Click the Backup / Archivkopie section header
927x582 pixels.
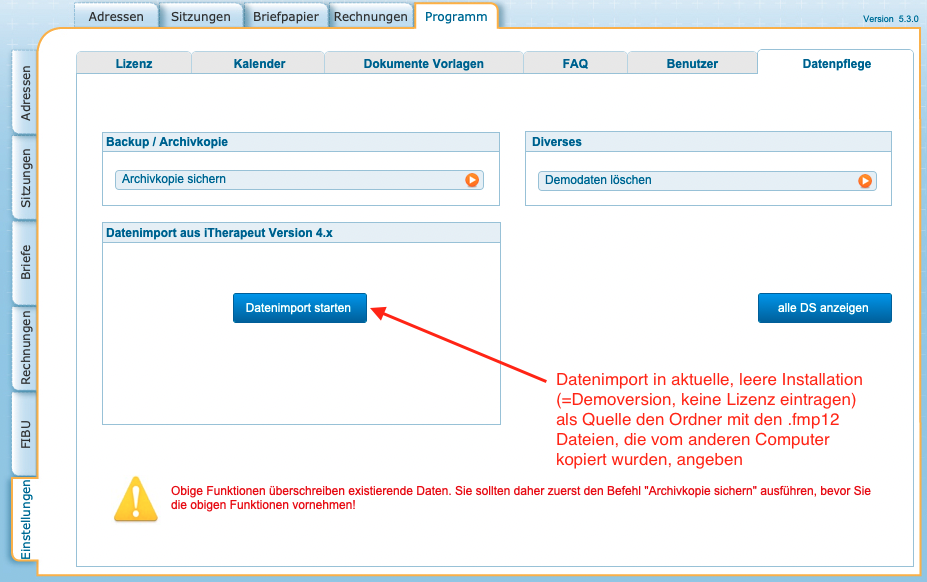point(301,142)
